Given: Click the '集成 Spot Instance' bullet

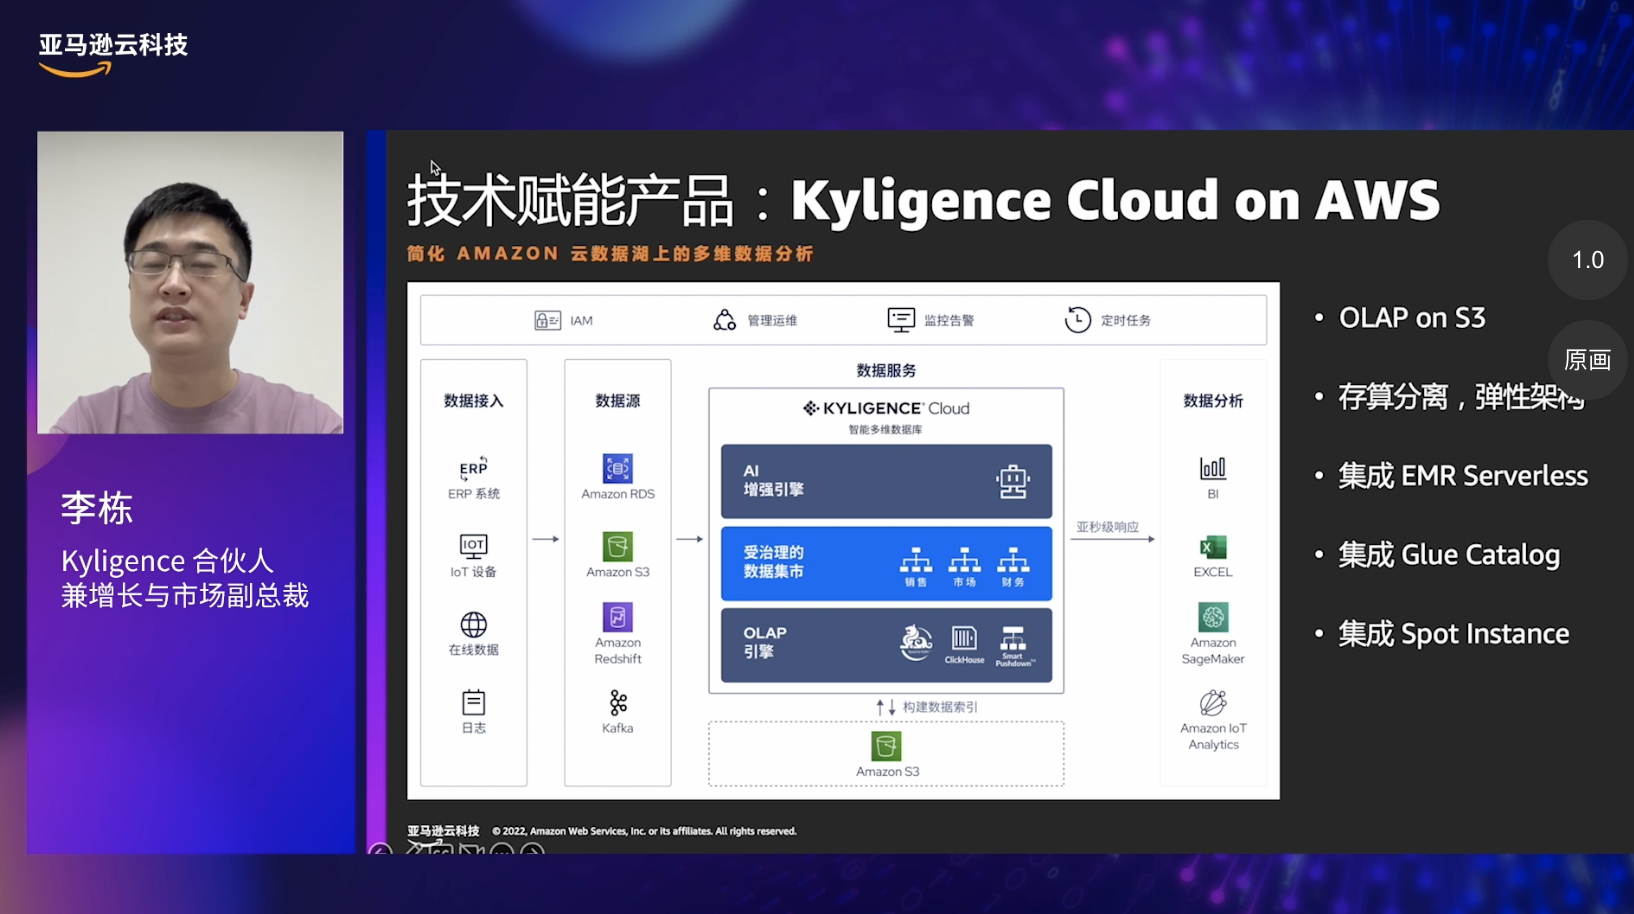Looking at the screenshot, I should pos(1454,634).
